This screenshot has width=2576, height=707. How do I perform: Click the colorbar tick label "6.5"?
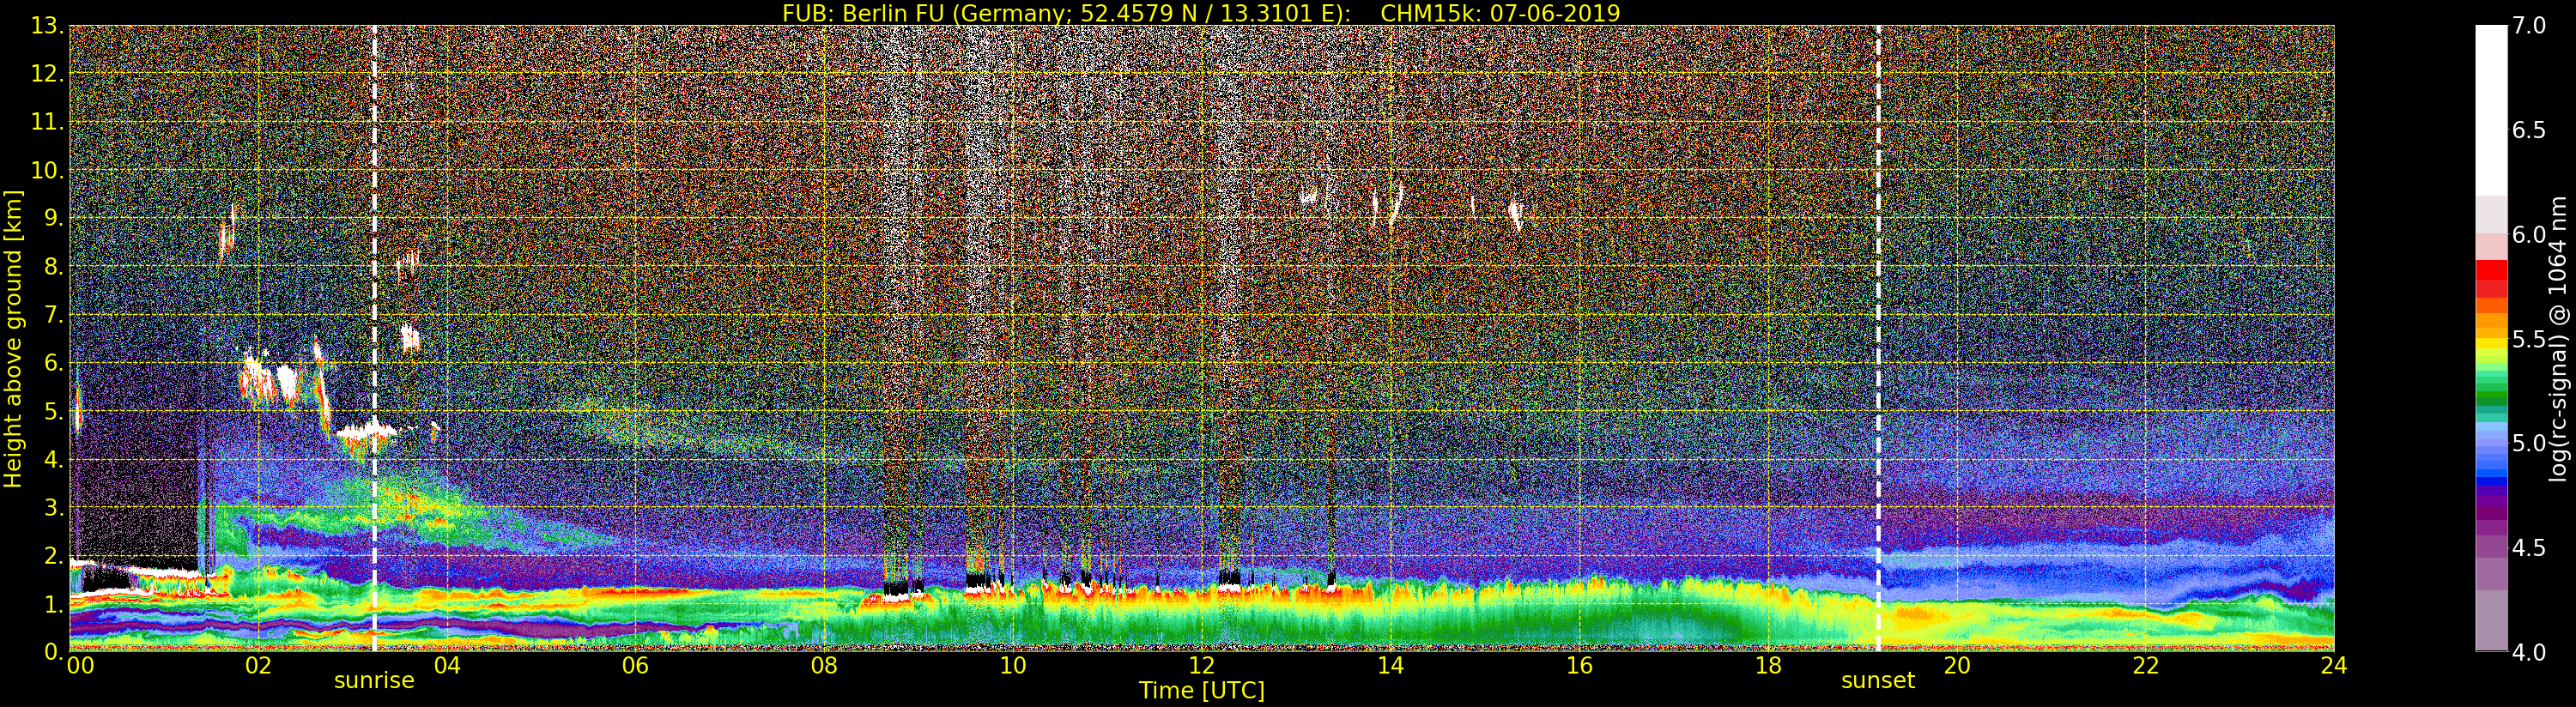pos(2529,130)
